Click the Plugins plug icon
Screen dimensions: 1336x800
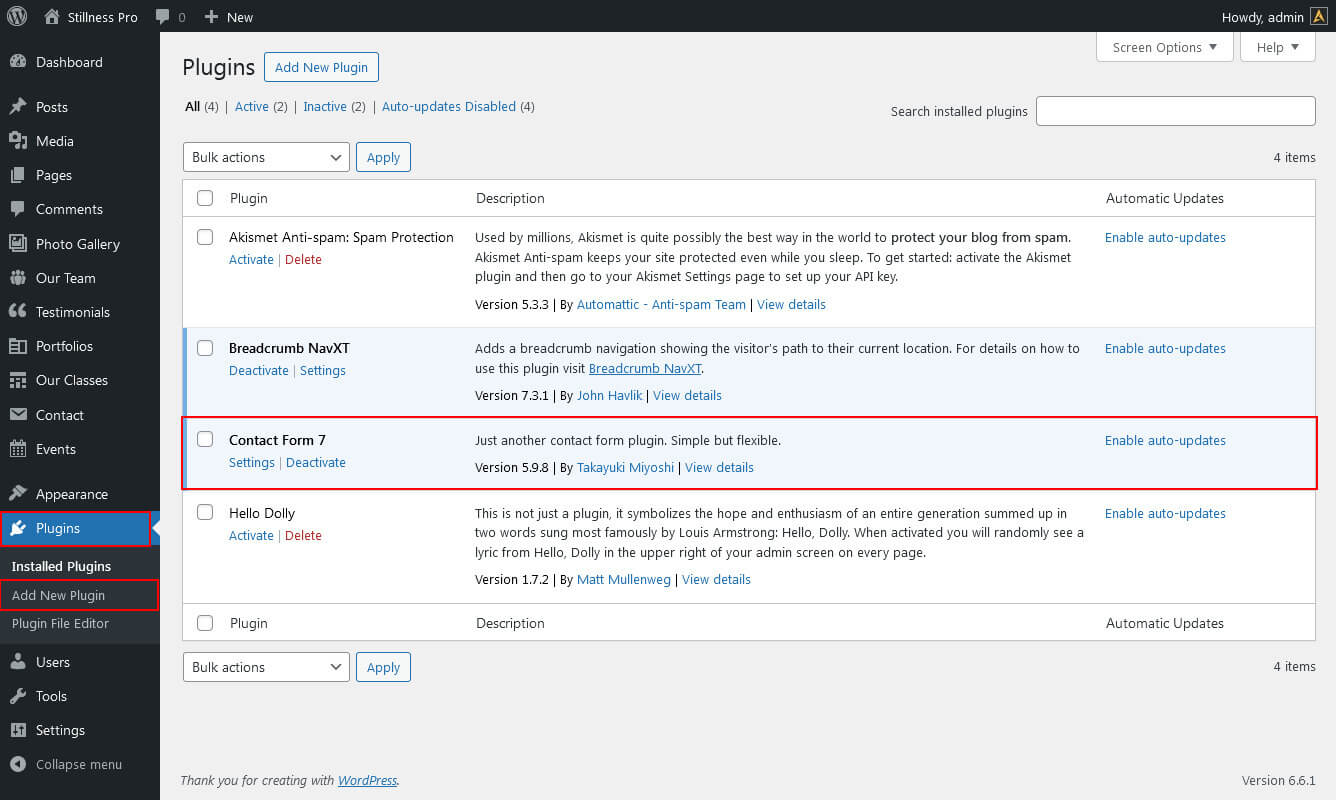point(18,528)
